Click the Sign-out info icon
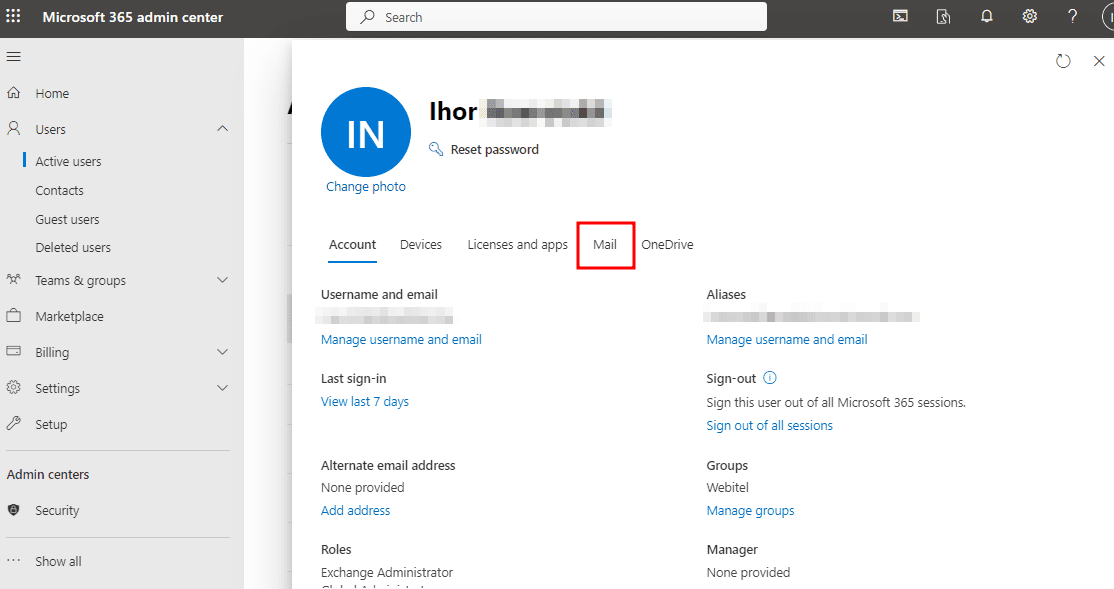The image size is (1114, 589). [x=769, y=378]
